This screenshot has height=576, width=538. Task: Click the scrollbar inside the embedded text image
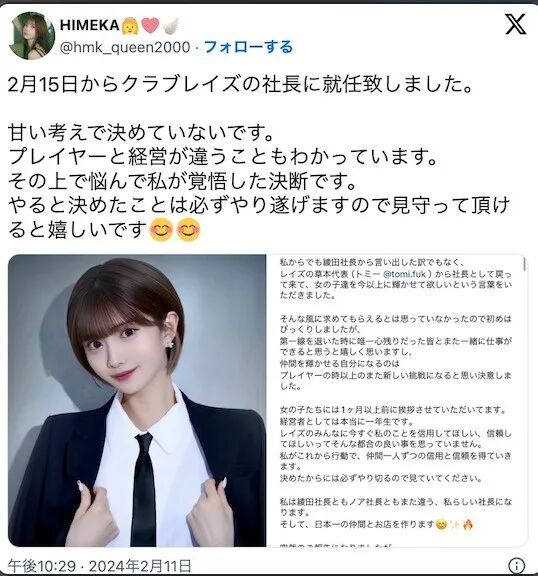coord(524,264)
